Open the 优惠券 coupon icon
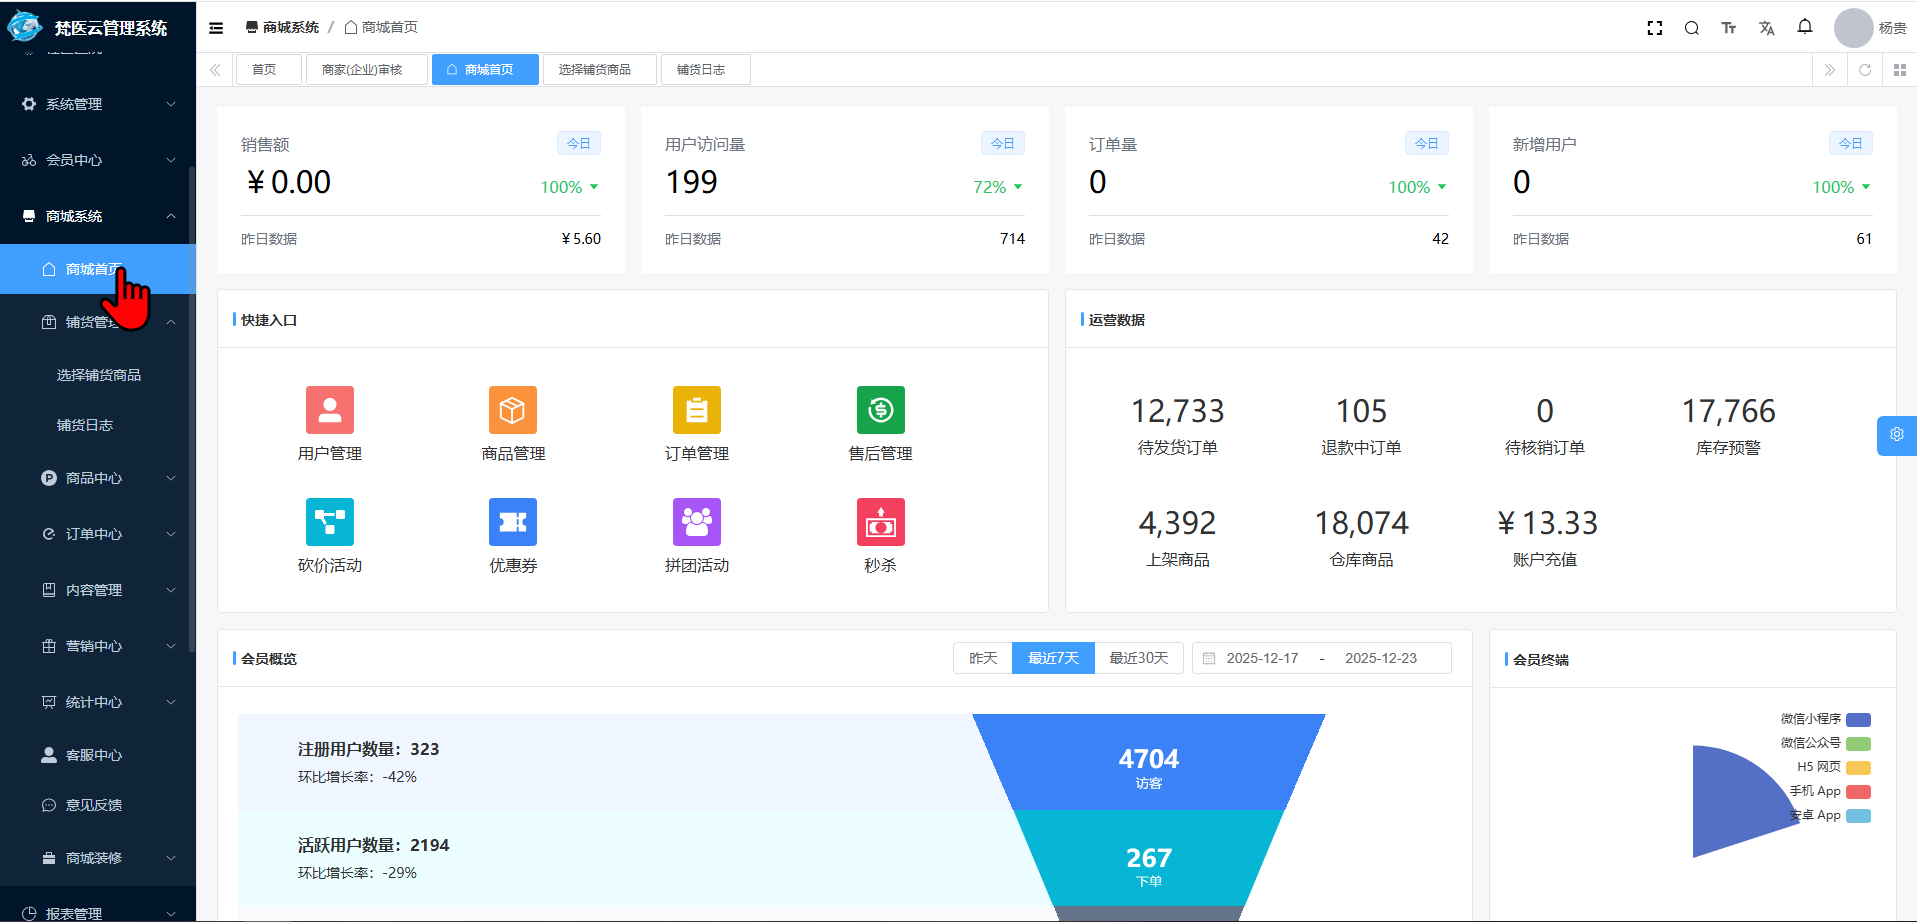Screen dimensions: 1917x922 coord(513,522)
